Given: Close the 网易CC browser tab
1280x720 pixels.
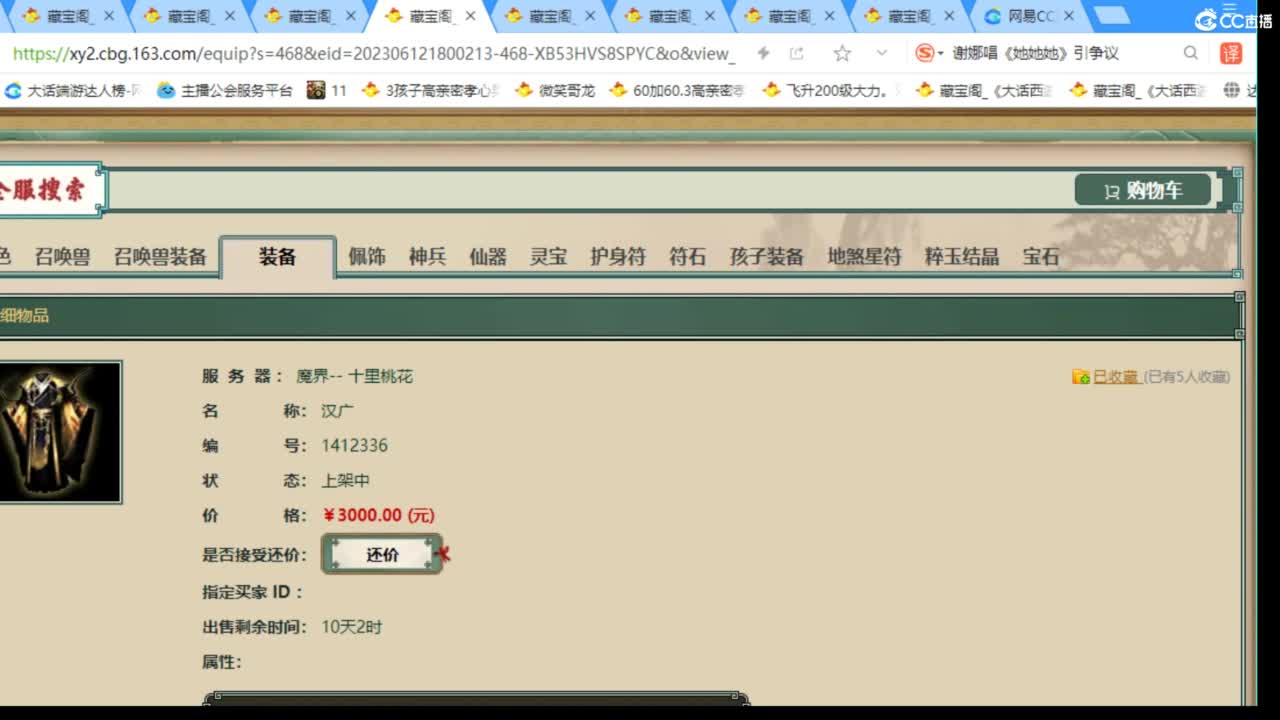Looking at the screenshot, I should (1069, 16).
